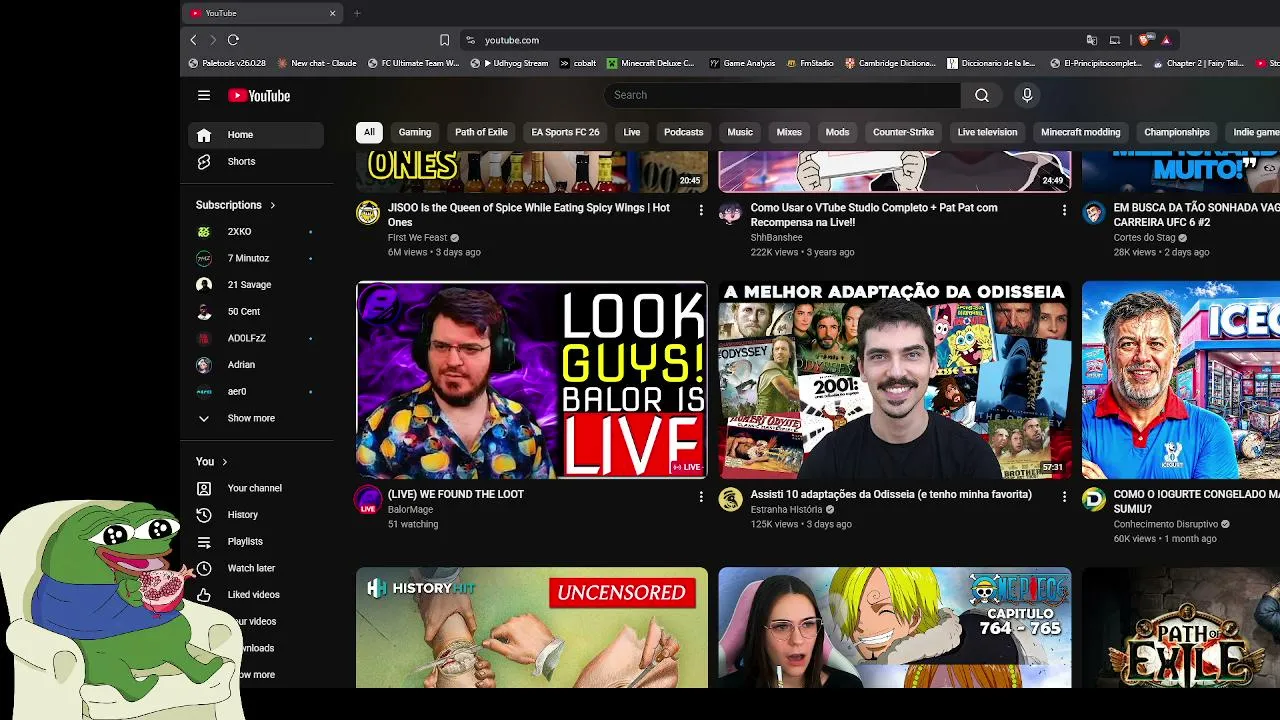Close the YouTube browser tab

coord(332,13)
